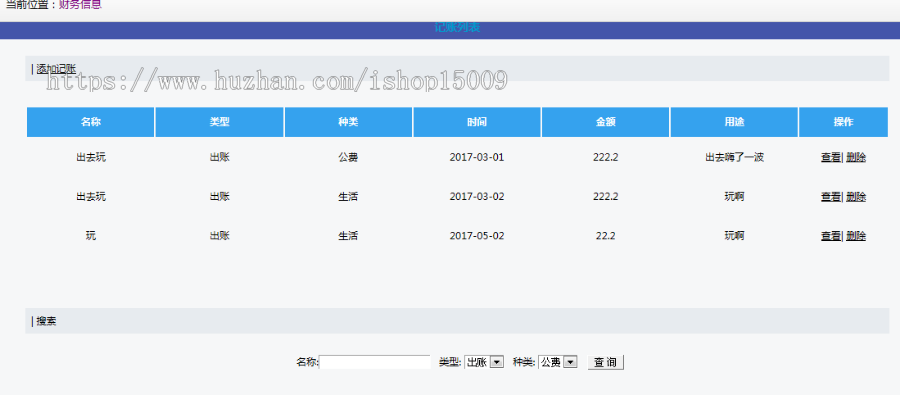Delete the 2017-03-01 record via 删除
The width and height of the screenshot is (900, 395).
pyautogui.click(x=856, y=157)
